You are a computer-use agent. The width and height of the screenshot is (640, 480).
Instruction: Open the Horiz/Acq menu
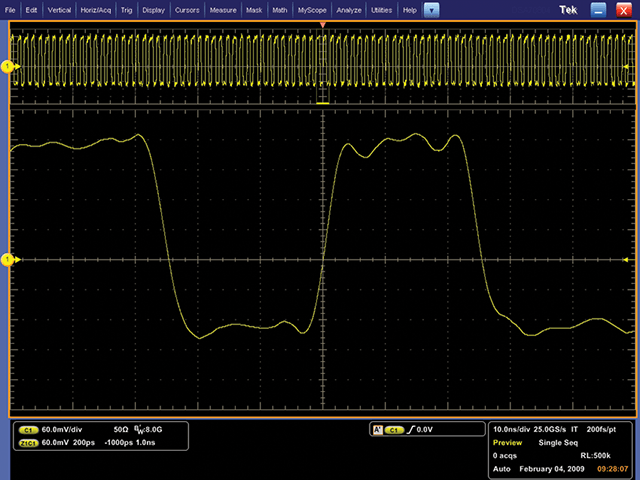tap(96, 10)
